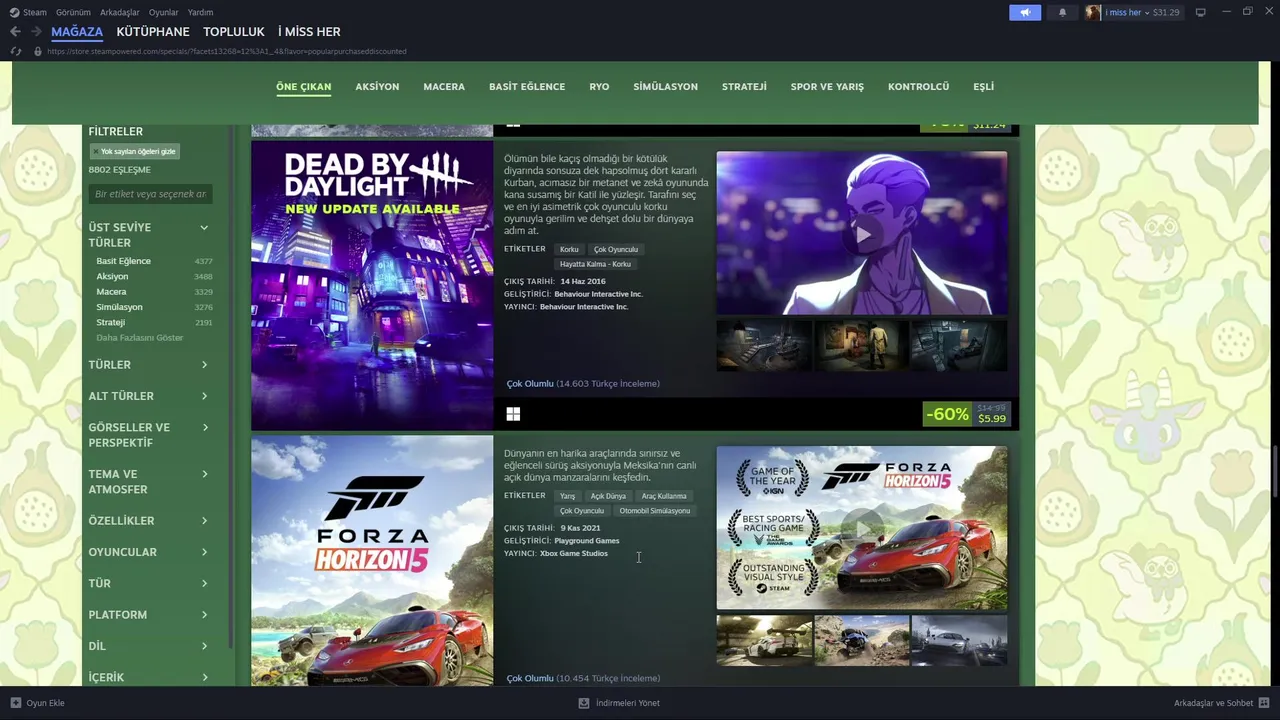Switch to the TOPLULUK tab
Viewport: 1280px width, 720px height.
click(234, 32)
